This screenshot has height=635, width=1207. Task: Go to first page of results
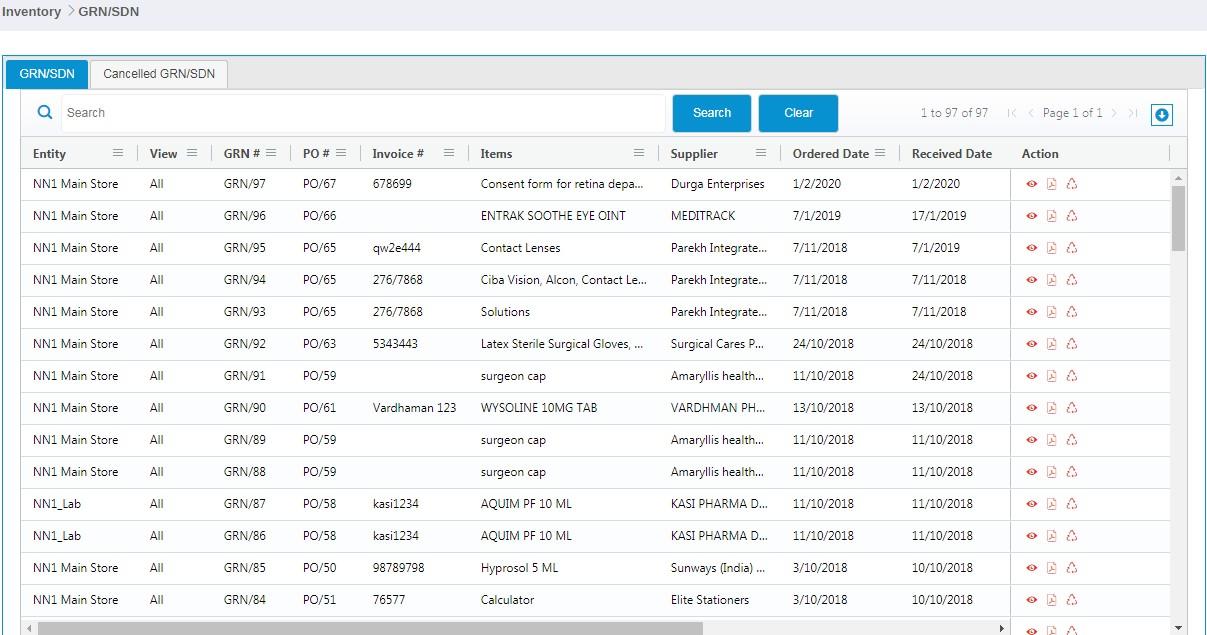(x=1012, y=113)
